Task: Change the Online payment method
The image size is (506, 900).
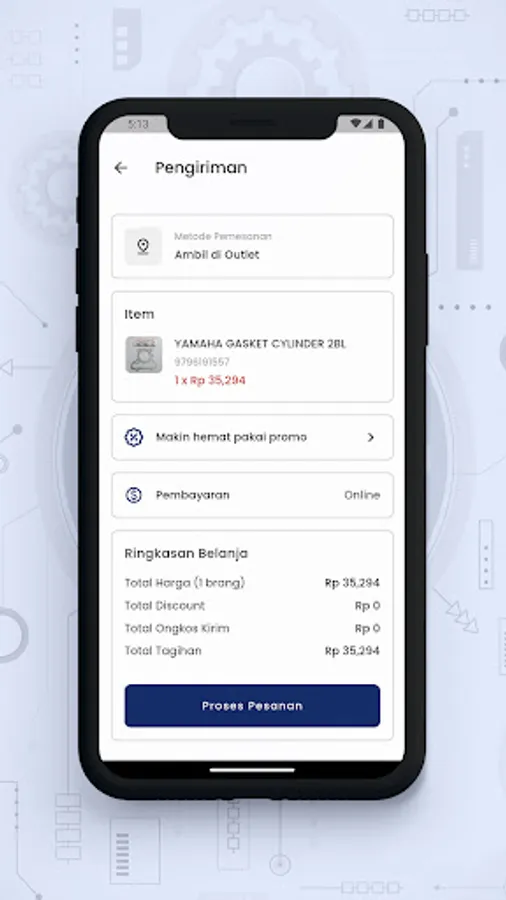Action: 362,495
